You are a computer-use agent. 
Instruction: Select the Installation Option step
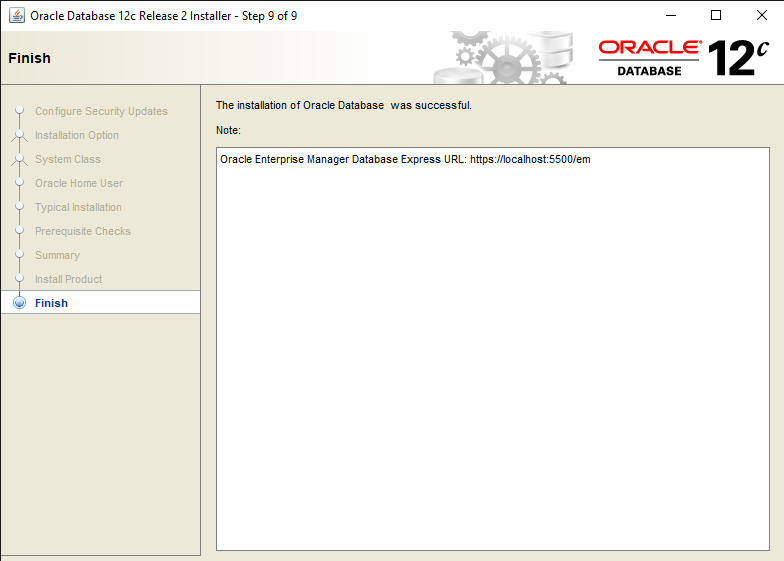tap(76, 135)
